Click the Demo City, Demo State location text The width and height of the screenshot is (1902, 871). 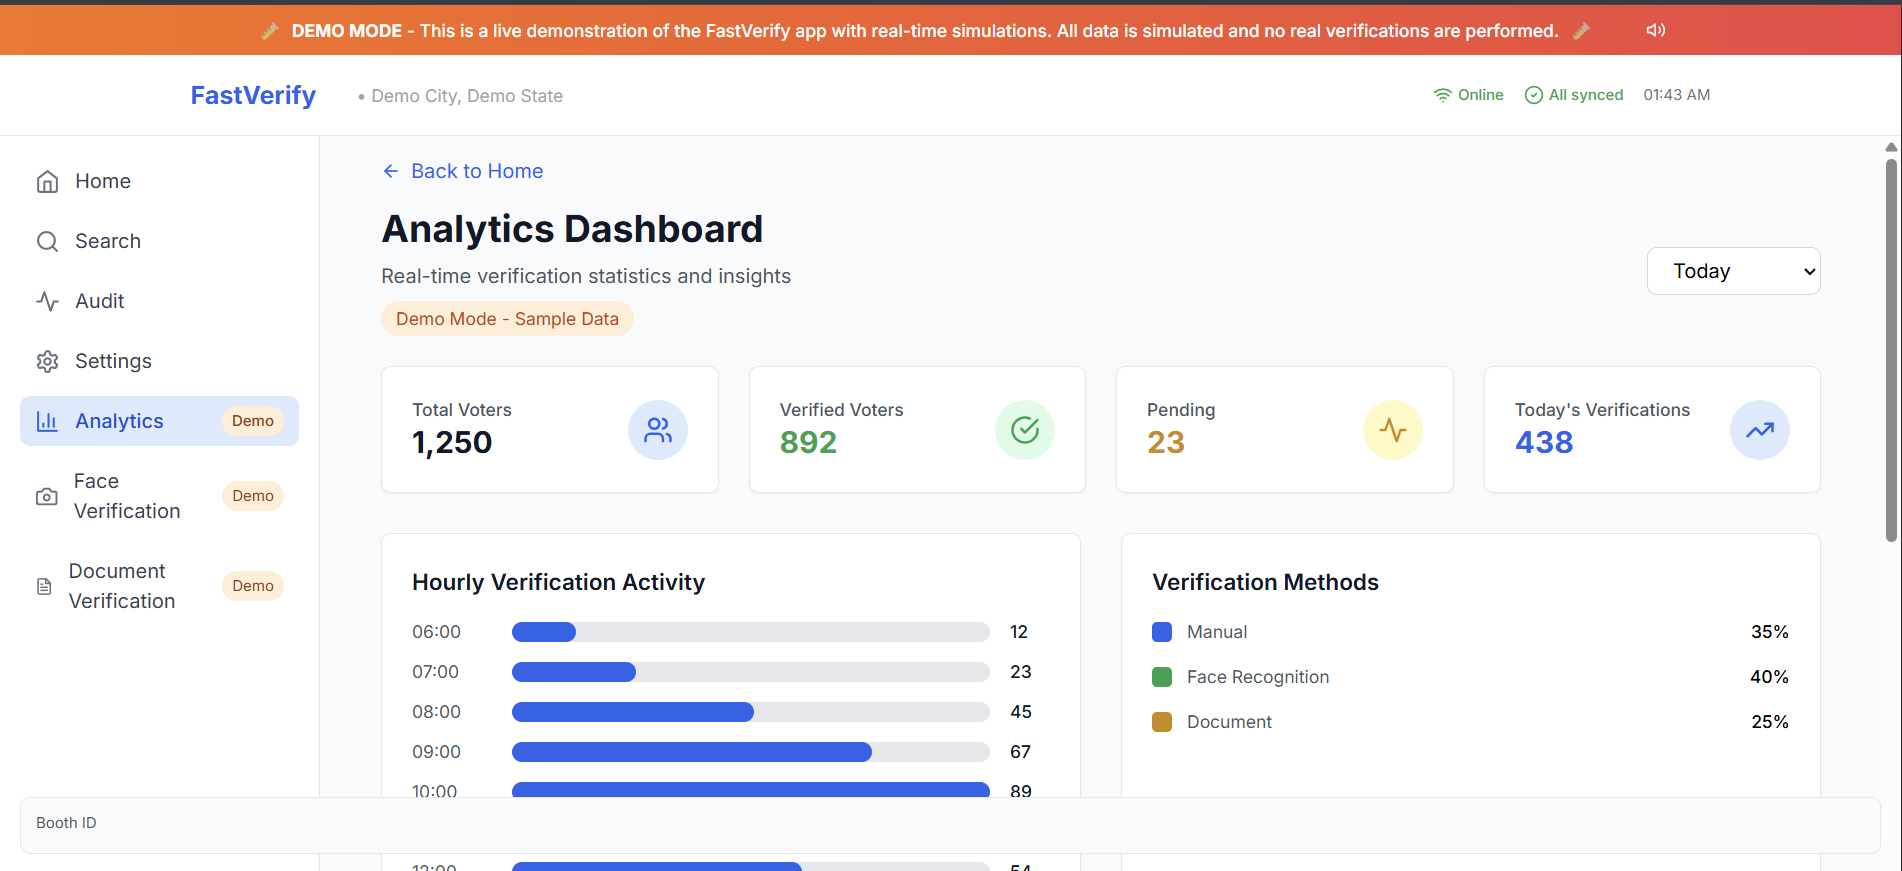467,96
